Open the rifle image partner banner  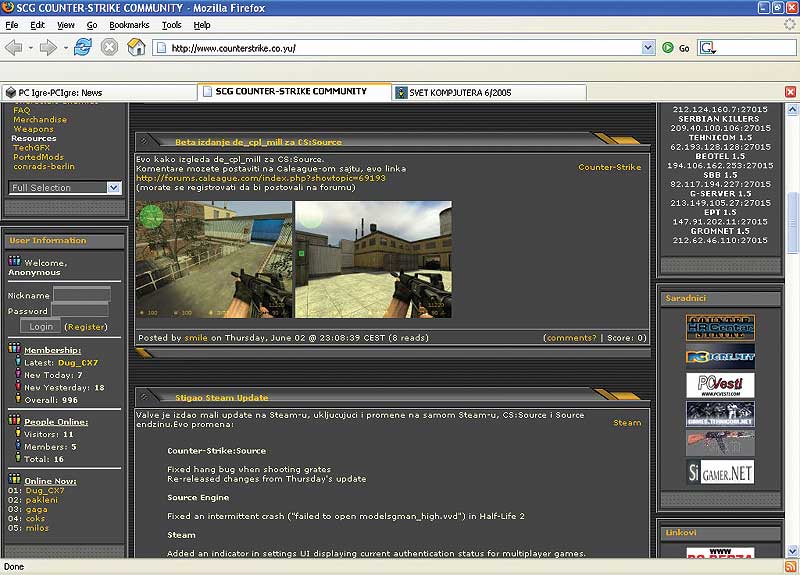720,443
